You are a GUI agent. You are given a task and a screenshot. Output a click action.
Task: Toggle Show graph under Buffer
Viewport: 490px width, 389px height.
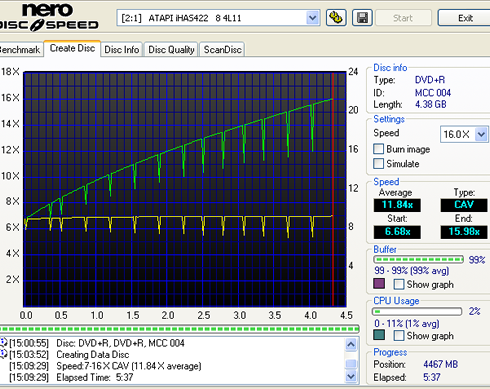[x=399, y=284]
